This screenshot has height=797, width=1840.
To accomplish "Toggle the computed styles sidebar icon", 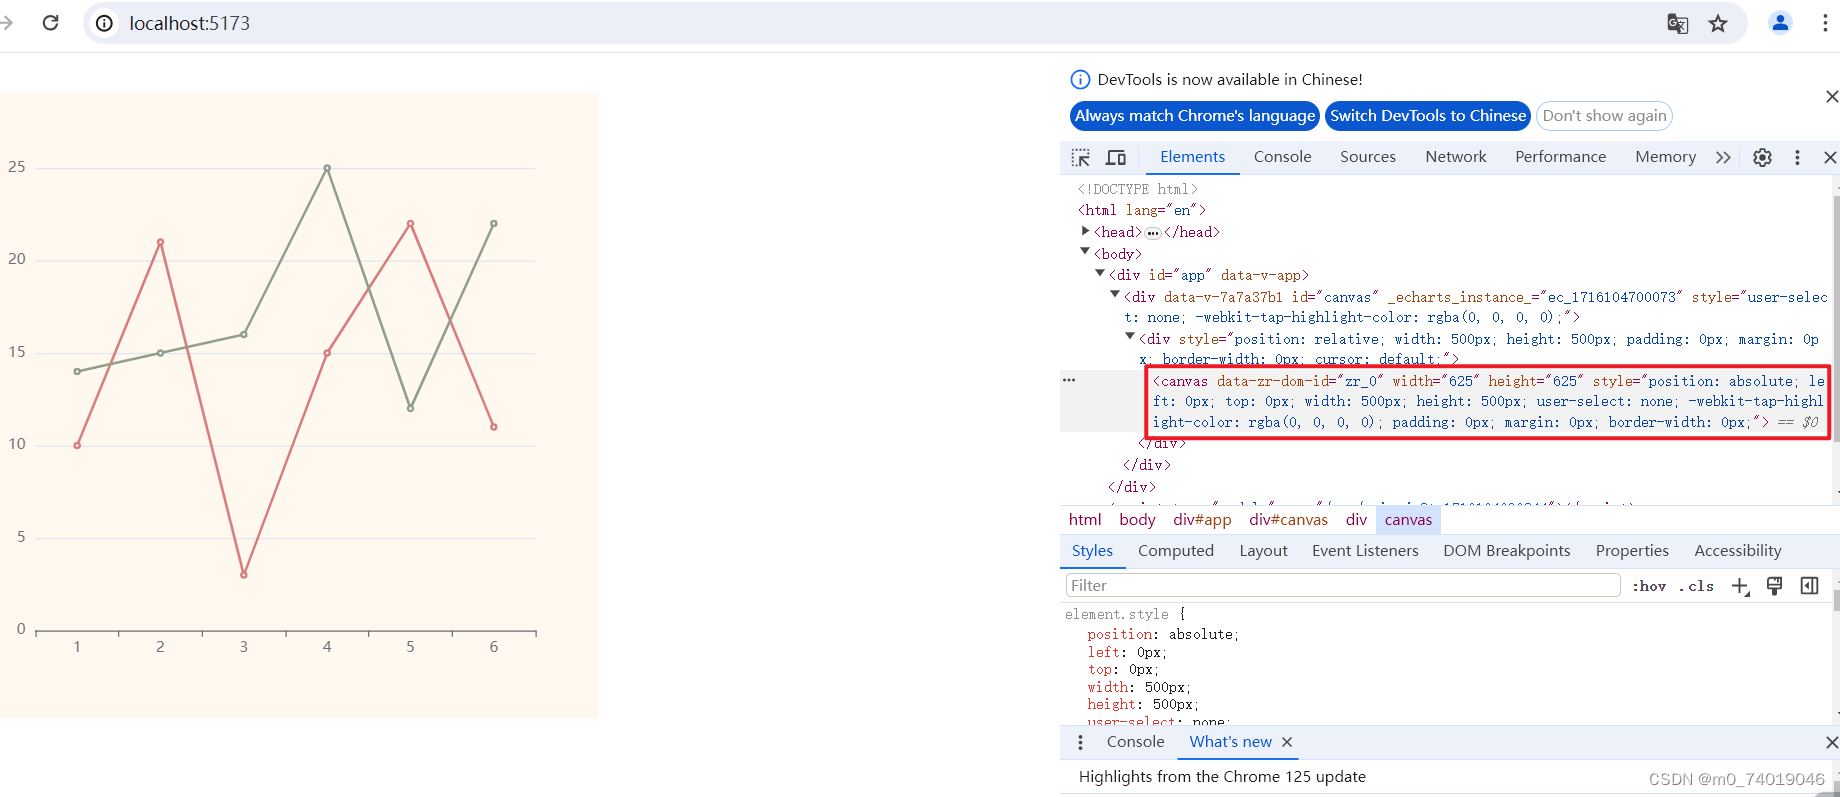I will click(x=1809, y=586).
